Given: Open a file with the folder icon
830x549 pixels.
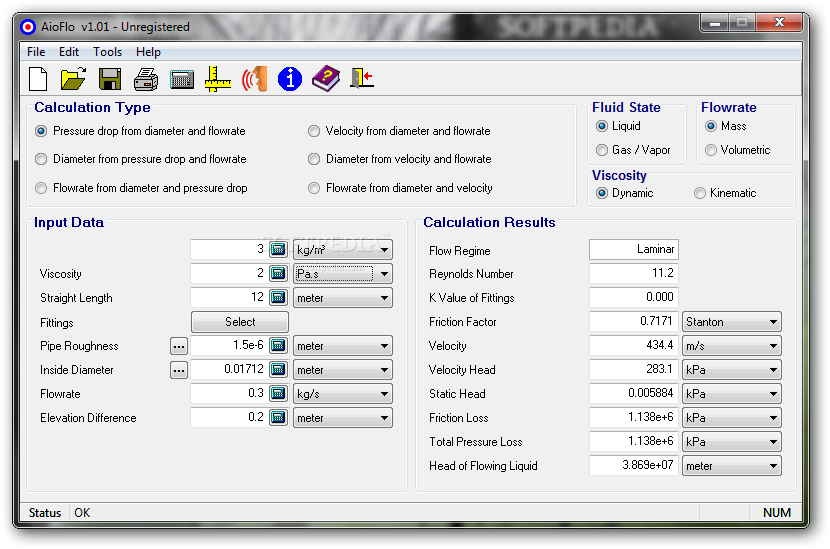Looking at the screenshot, I should (73, 79).
